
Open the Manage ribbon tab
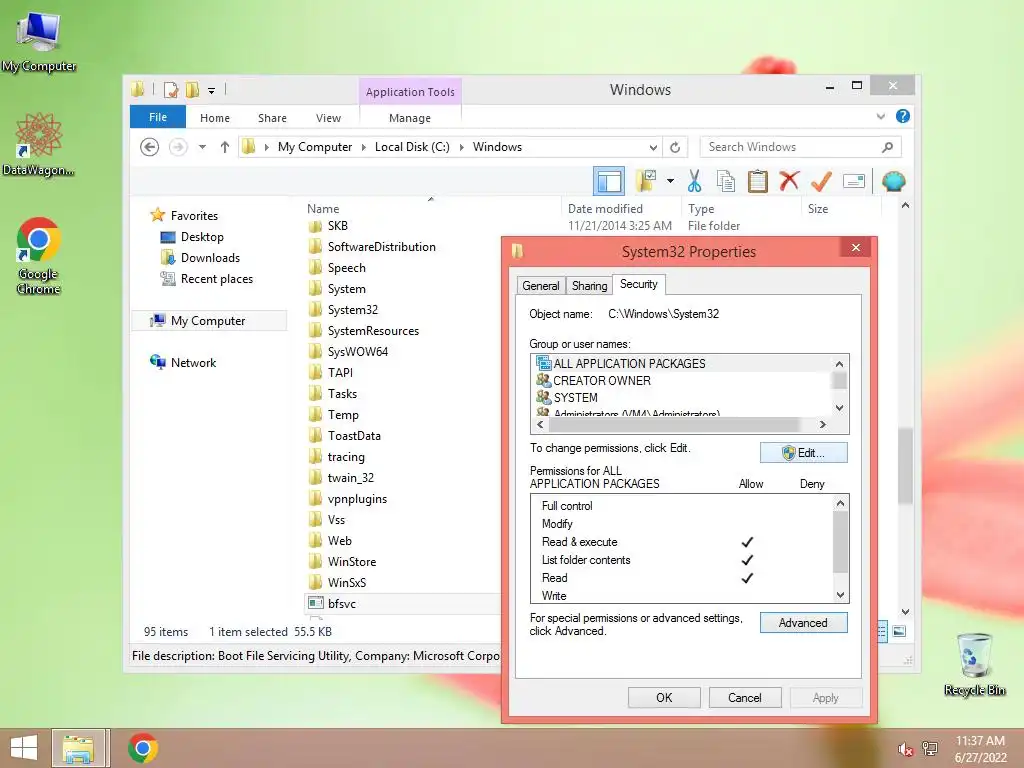[409, 118]
